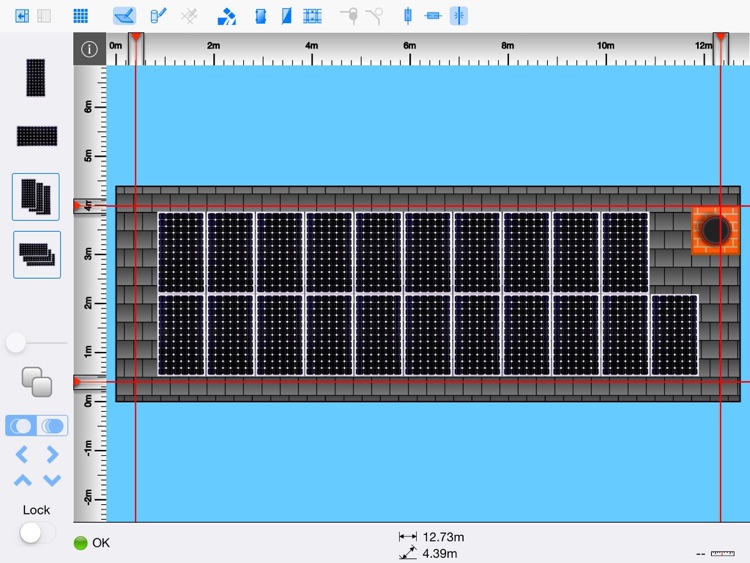Screen dimensions: 750x563
Task: Click the orange chimney on the roof
Action: click(x=715, y=230)
